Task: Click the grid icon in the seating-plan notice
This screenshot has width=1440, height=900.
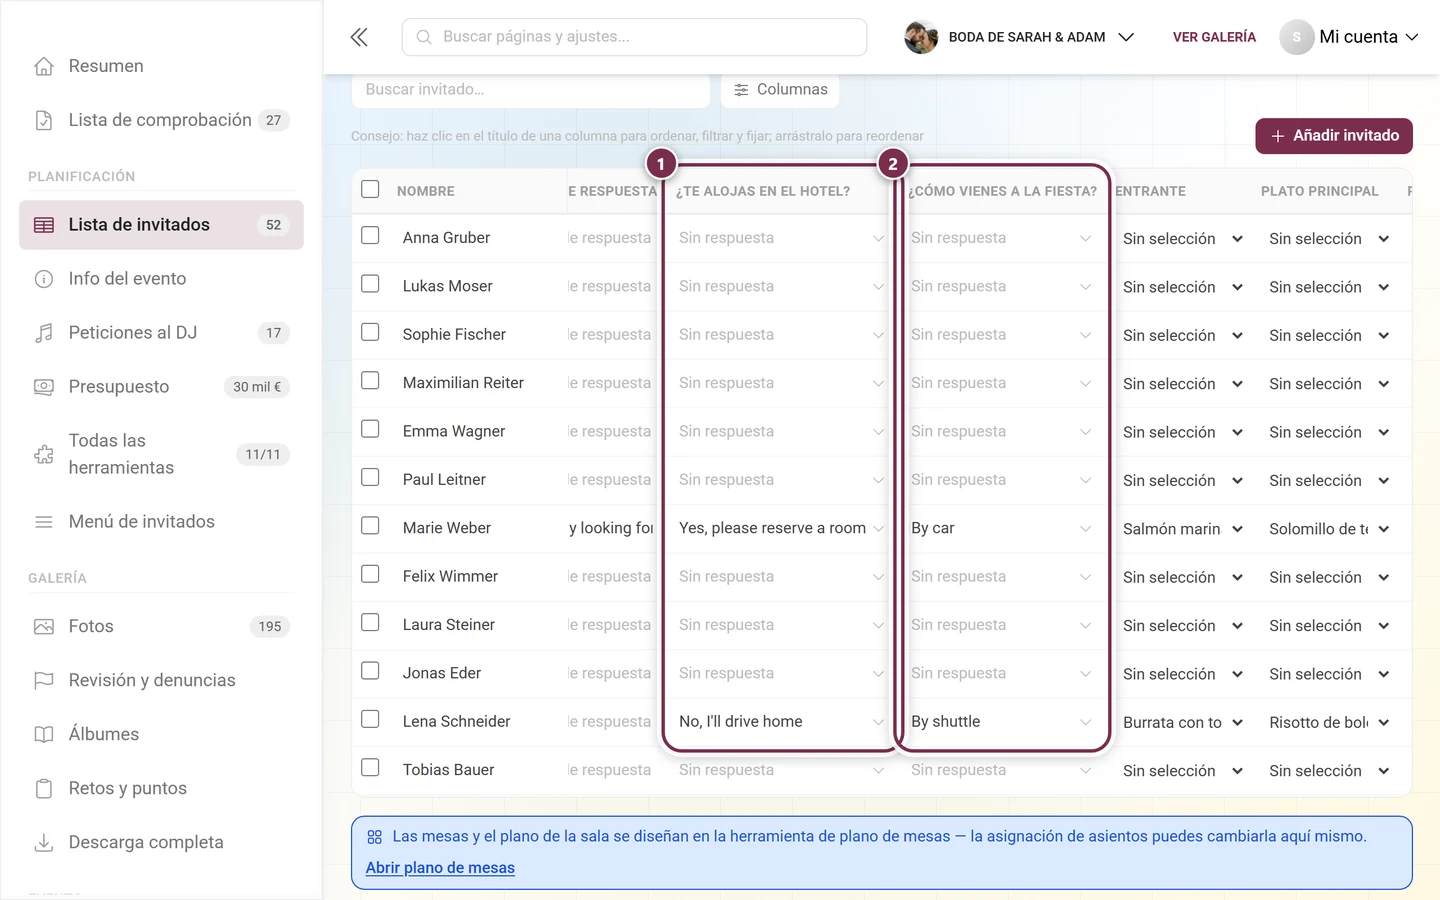Action: (x=375, y=837)
